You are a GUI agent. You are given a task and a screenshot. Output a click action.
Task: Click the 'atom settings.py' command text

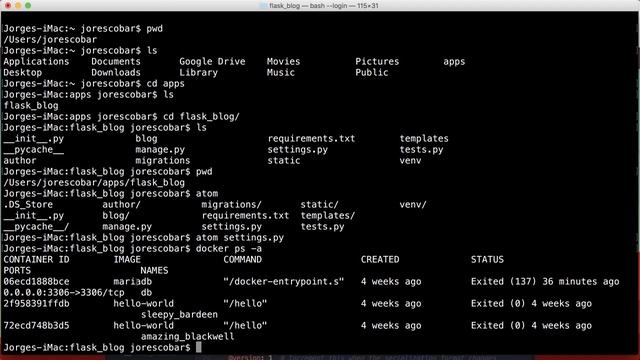click(x=240, y=238)
